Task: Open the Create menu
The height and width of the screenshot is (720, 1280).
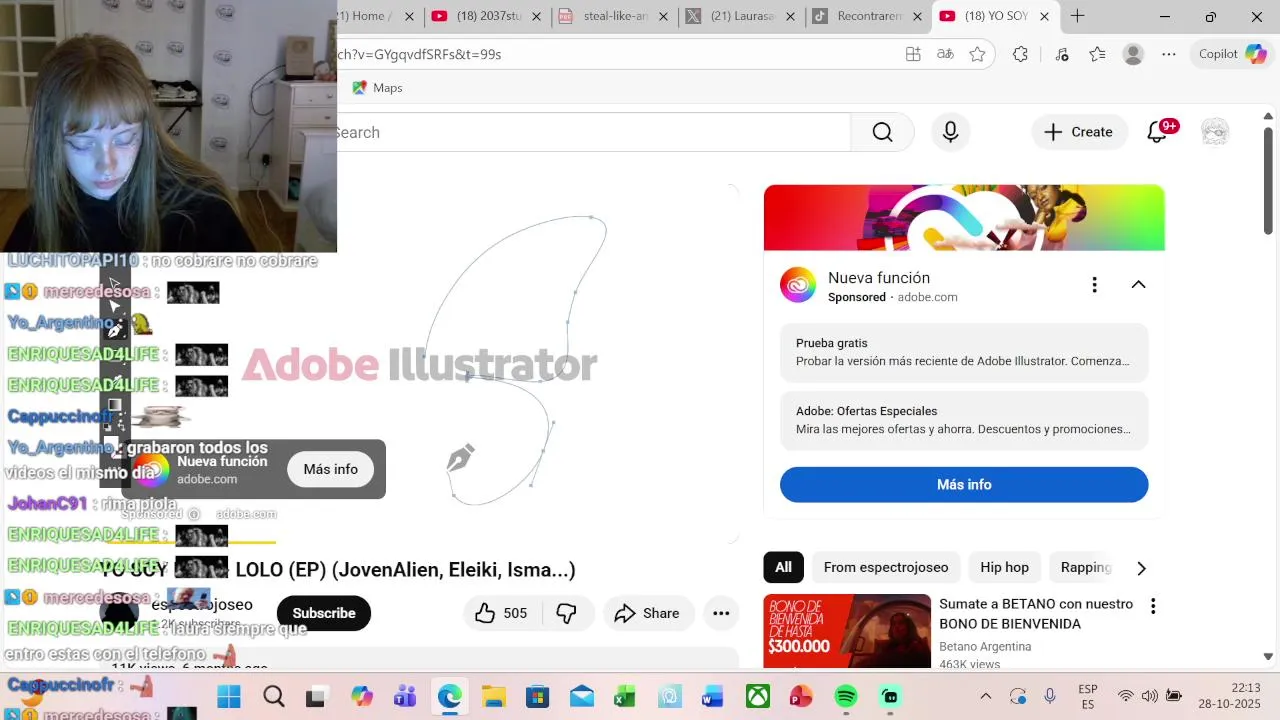Action: pos(1079,132)
